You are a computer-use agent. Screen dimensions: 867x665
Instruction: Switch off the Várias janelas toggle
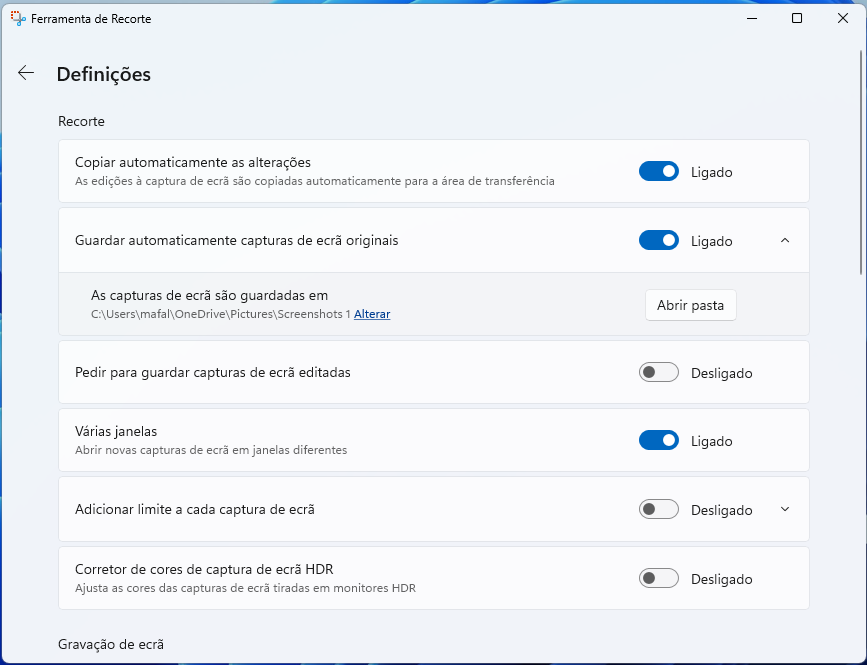pos(659,441)
